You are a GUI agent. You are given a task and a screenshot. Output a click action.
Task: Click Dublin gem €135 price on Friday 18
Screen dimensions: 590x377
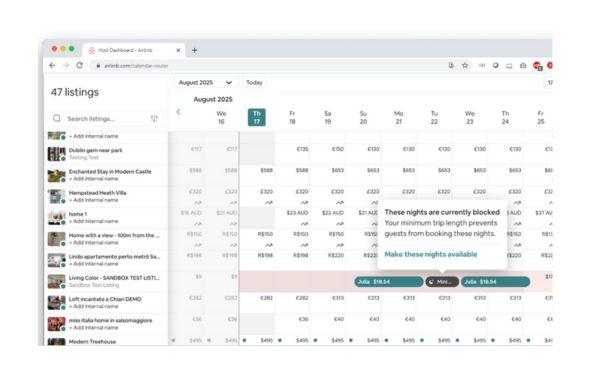[302, 149]
